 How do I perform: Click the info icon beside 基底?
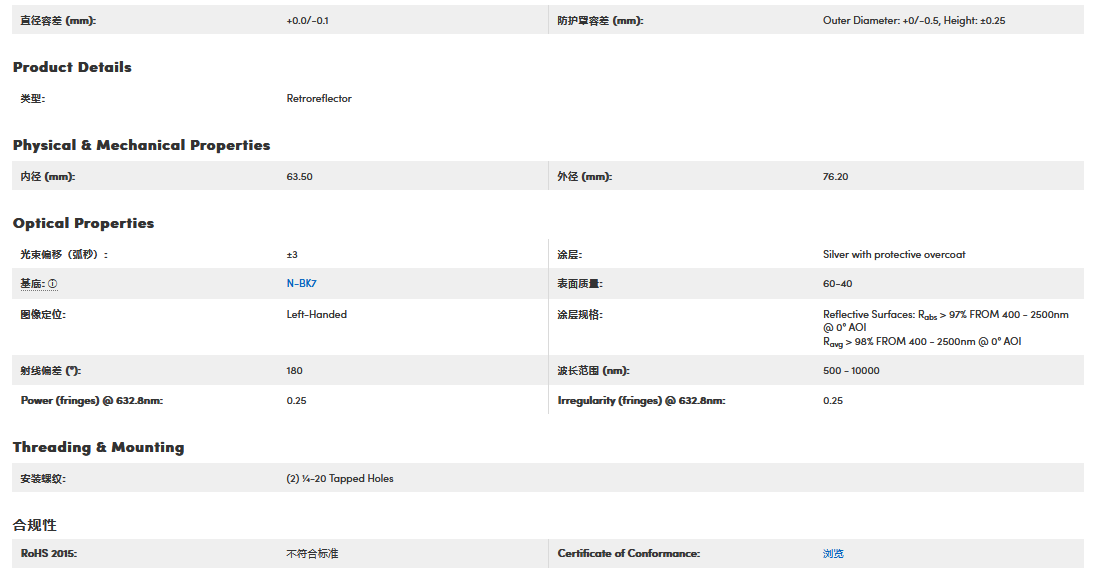click(53, 284)
